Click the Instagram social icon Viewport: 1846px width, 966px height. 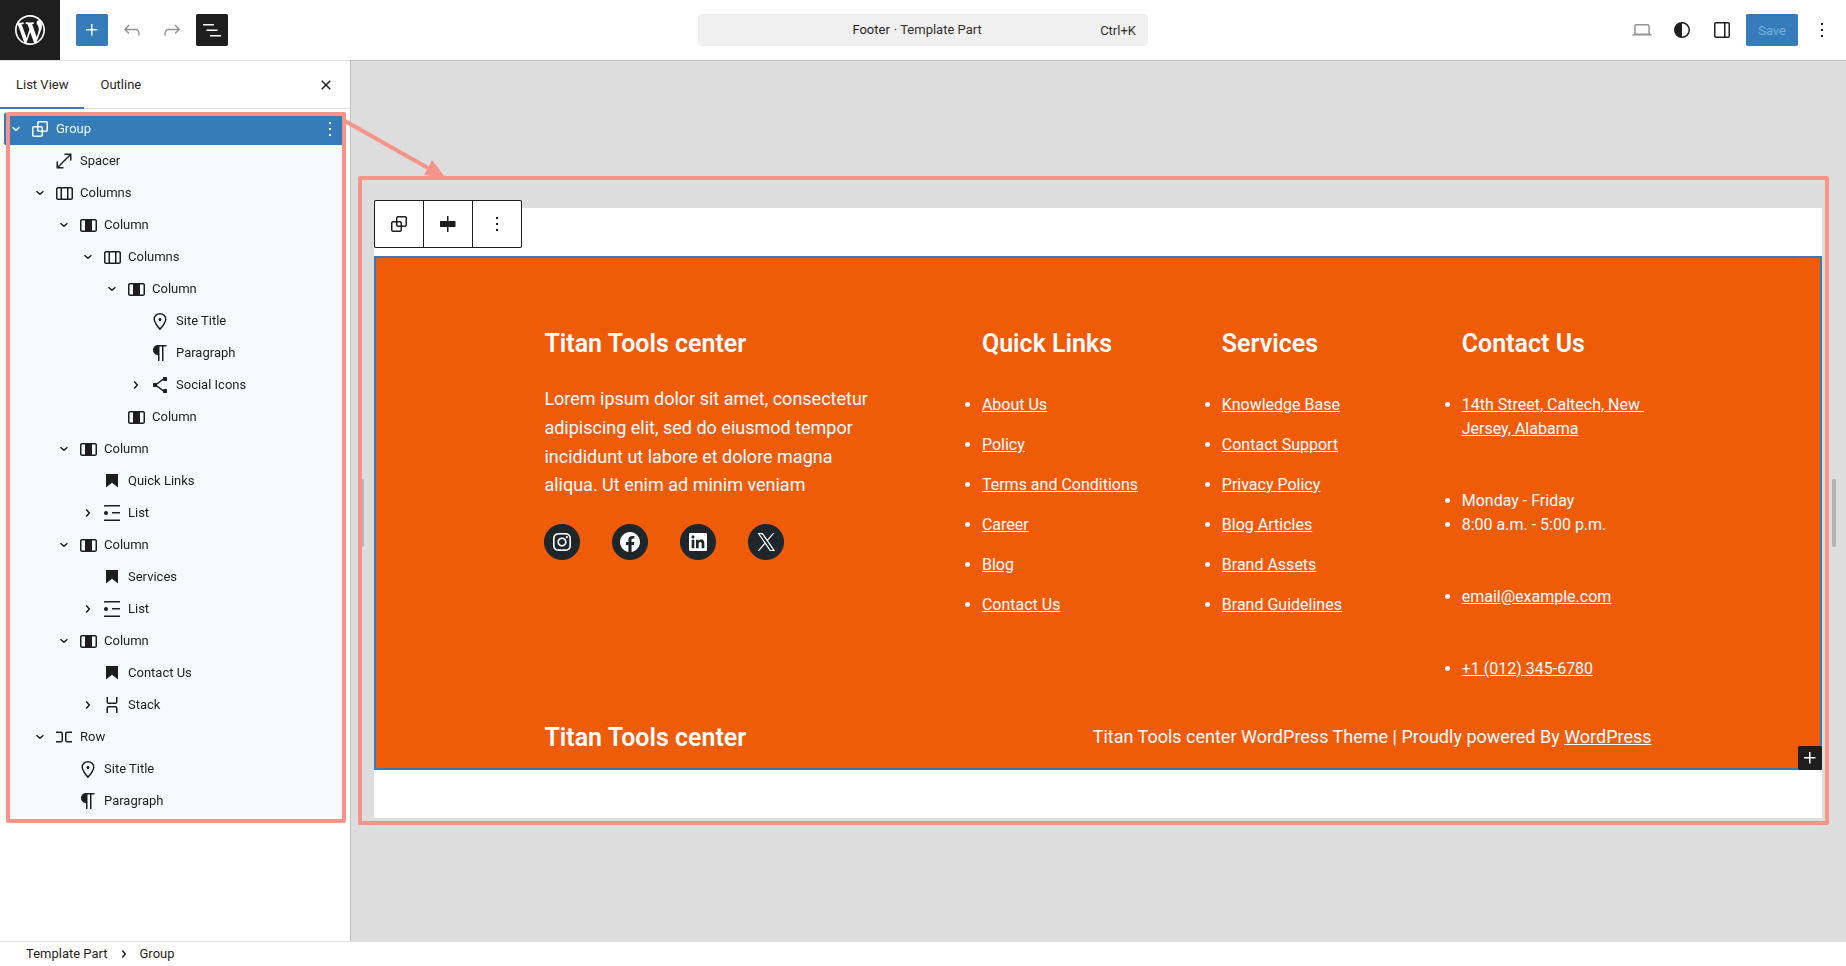[x=562, y=542]
